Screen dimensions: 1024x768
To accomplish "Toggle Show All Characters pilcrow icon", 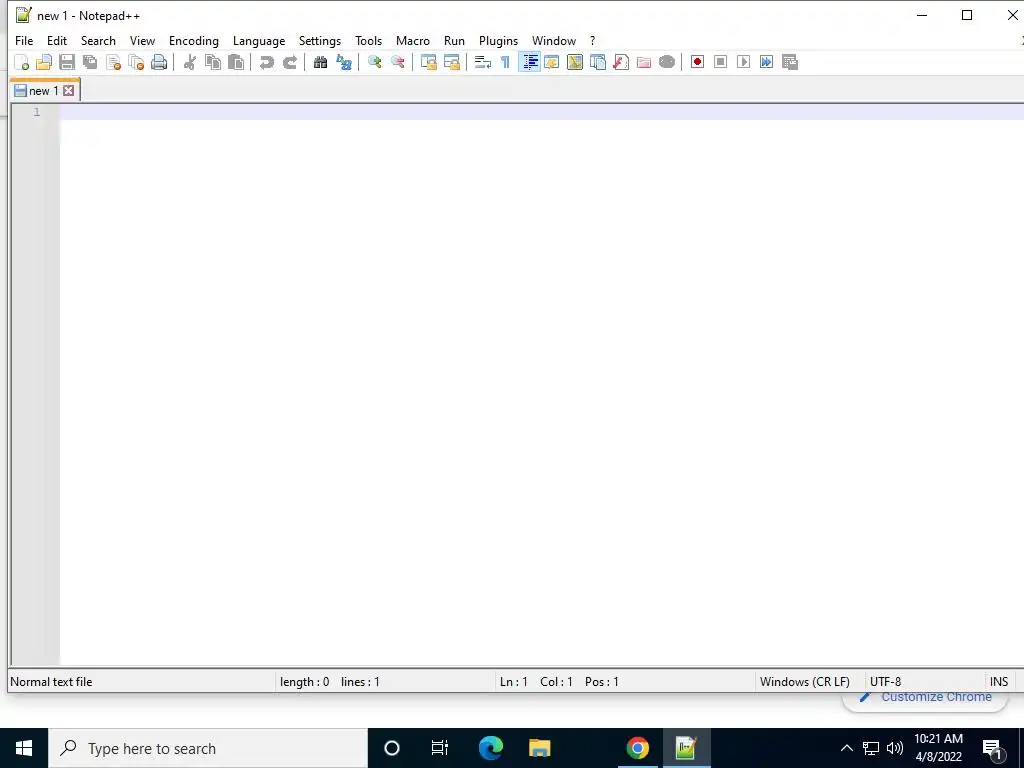I will 505,62.
